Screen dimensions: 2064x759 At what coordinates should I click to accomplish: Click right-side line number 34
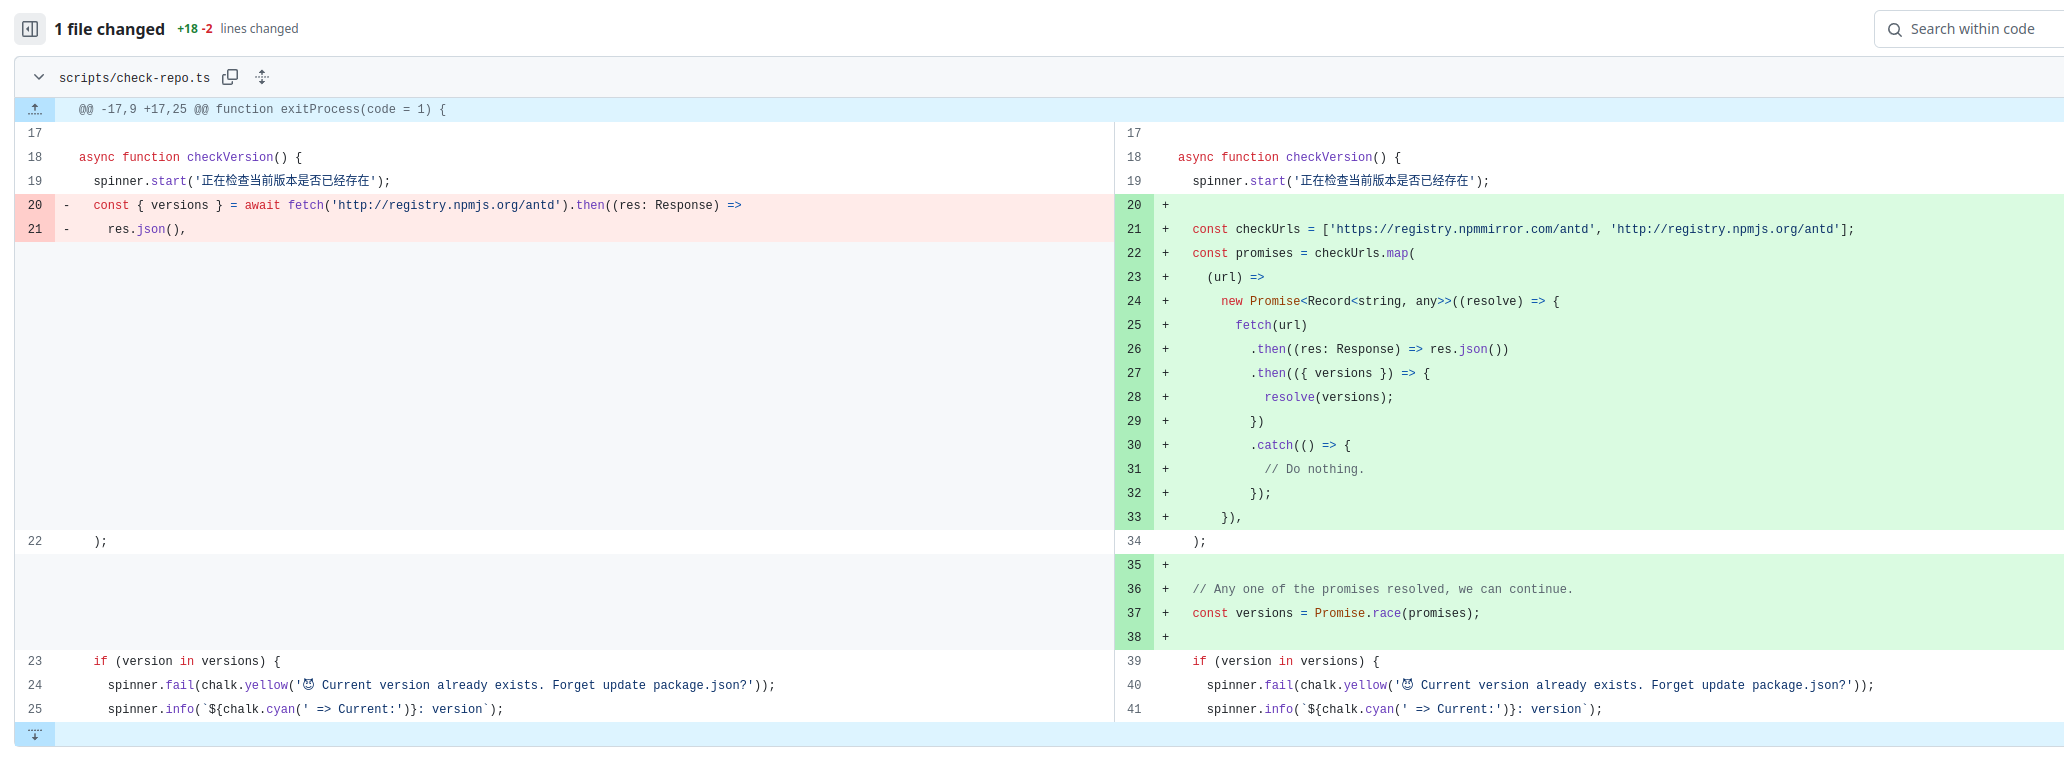1134,541
